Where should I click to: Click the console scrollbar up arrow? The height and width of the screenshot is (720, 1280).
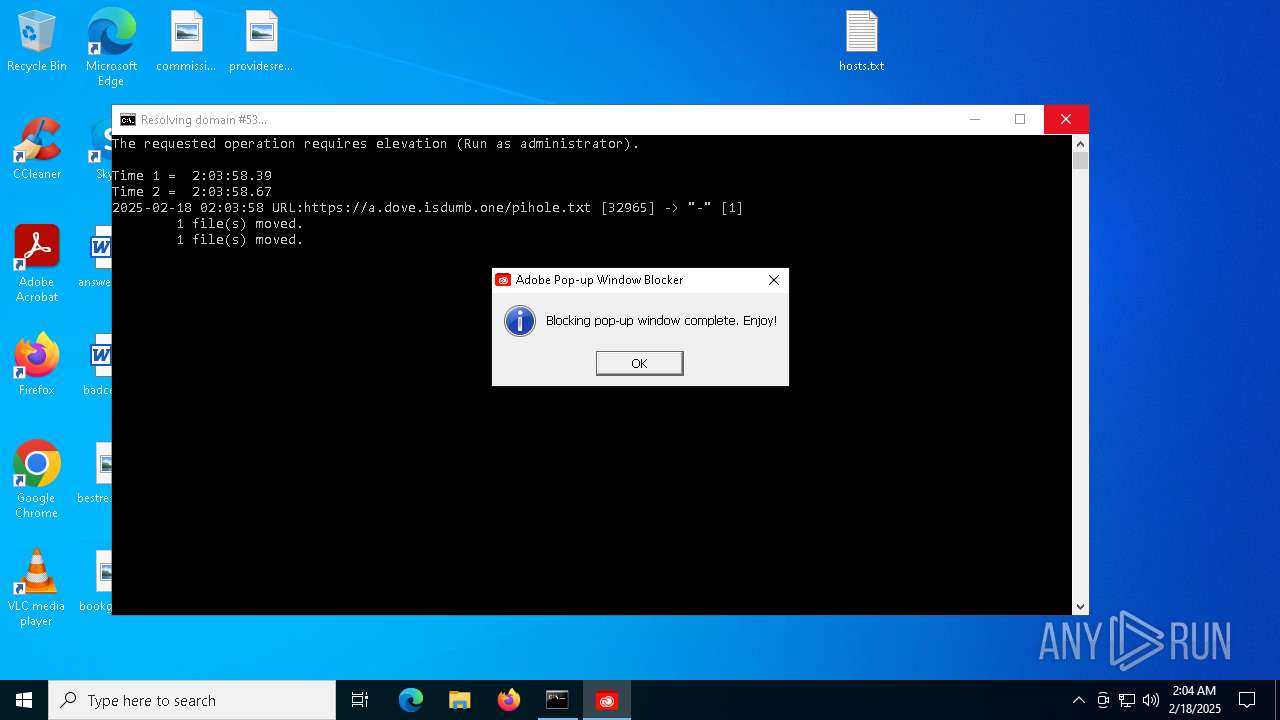click(1080, 143)
